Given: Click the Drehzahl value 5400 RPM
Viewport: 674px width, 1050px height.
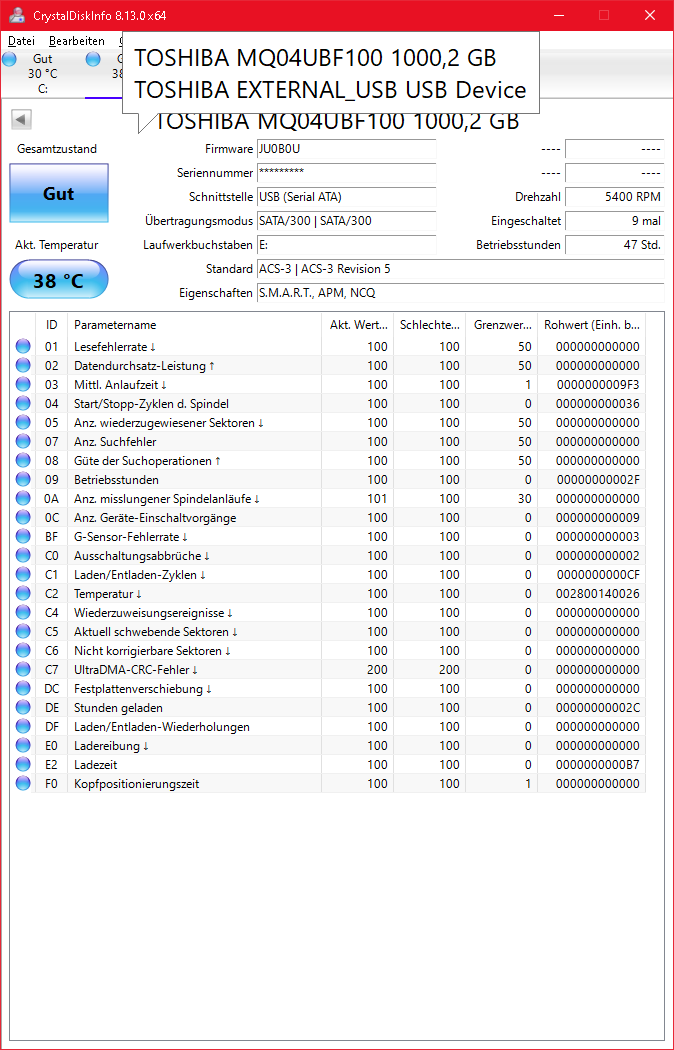Looking at the screenshot, I should (x=614, y=197).
